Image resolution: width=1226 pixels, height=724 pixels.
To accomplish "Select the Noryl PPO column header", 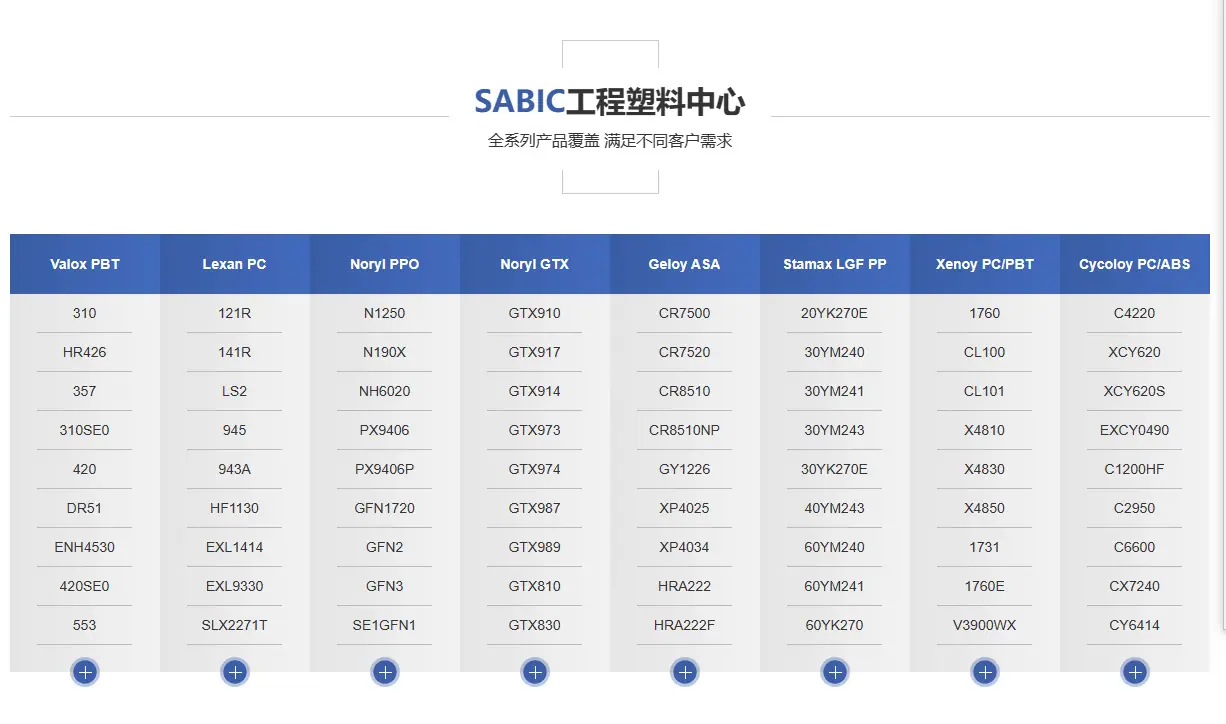I will (385, 264).
